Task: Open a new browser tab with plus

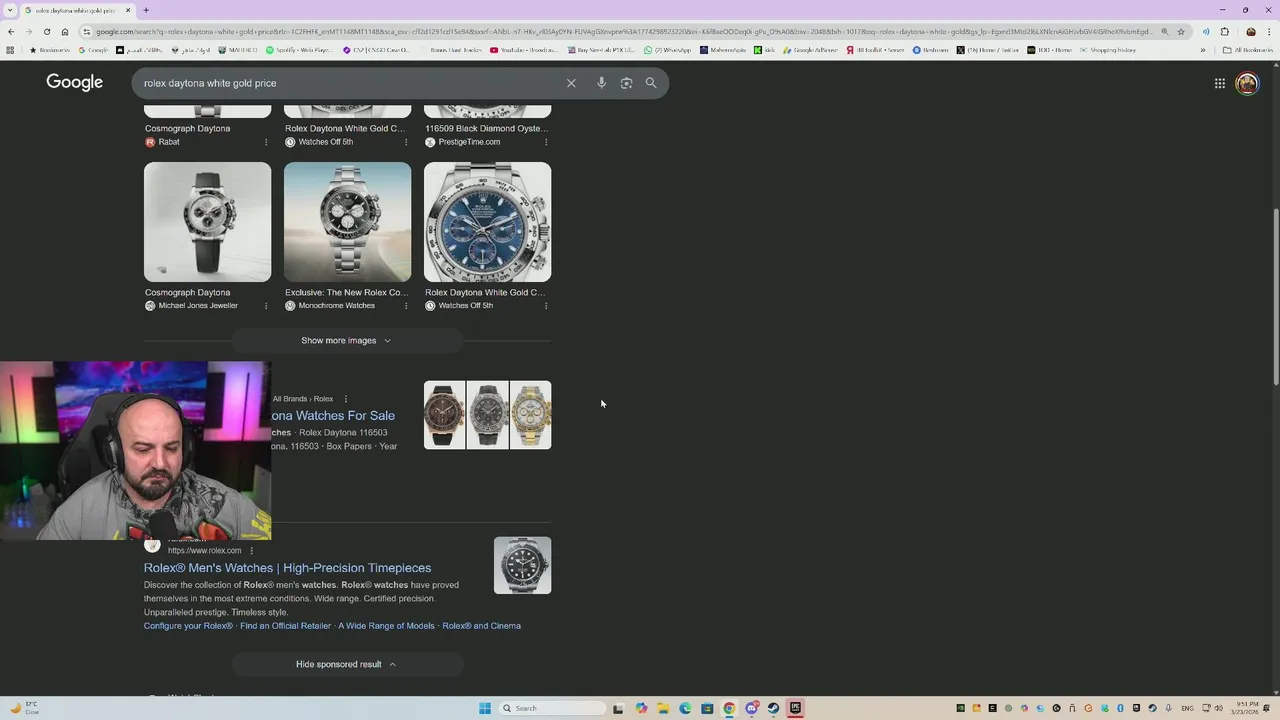Action: [x=146, y=10]
